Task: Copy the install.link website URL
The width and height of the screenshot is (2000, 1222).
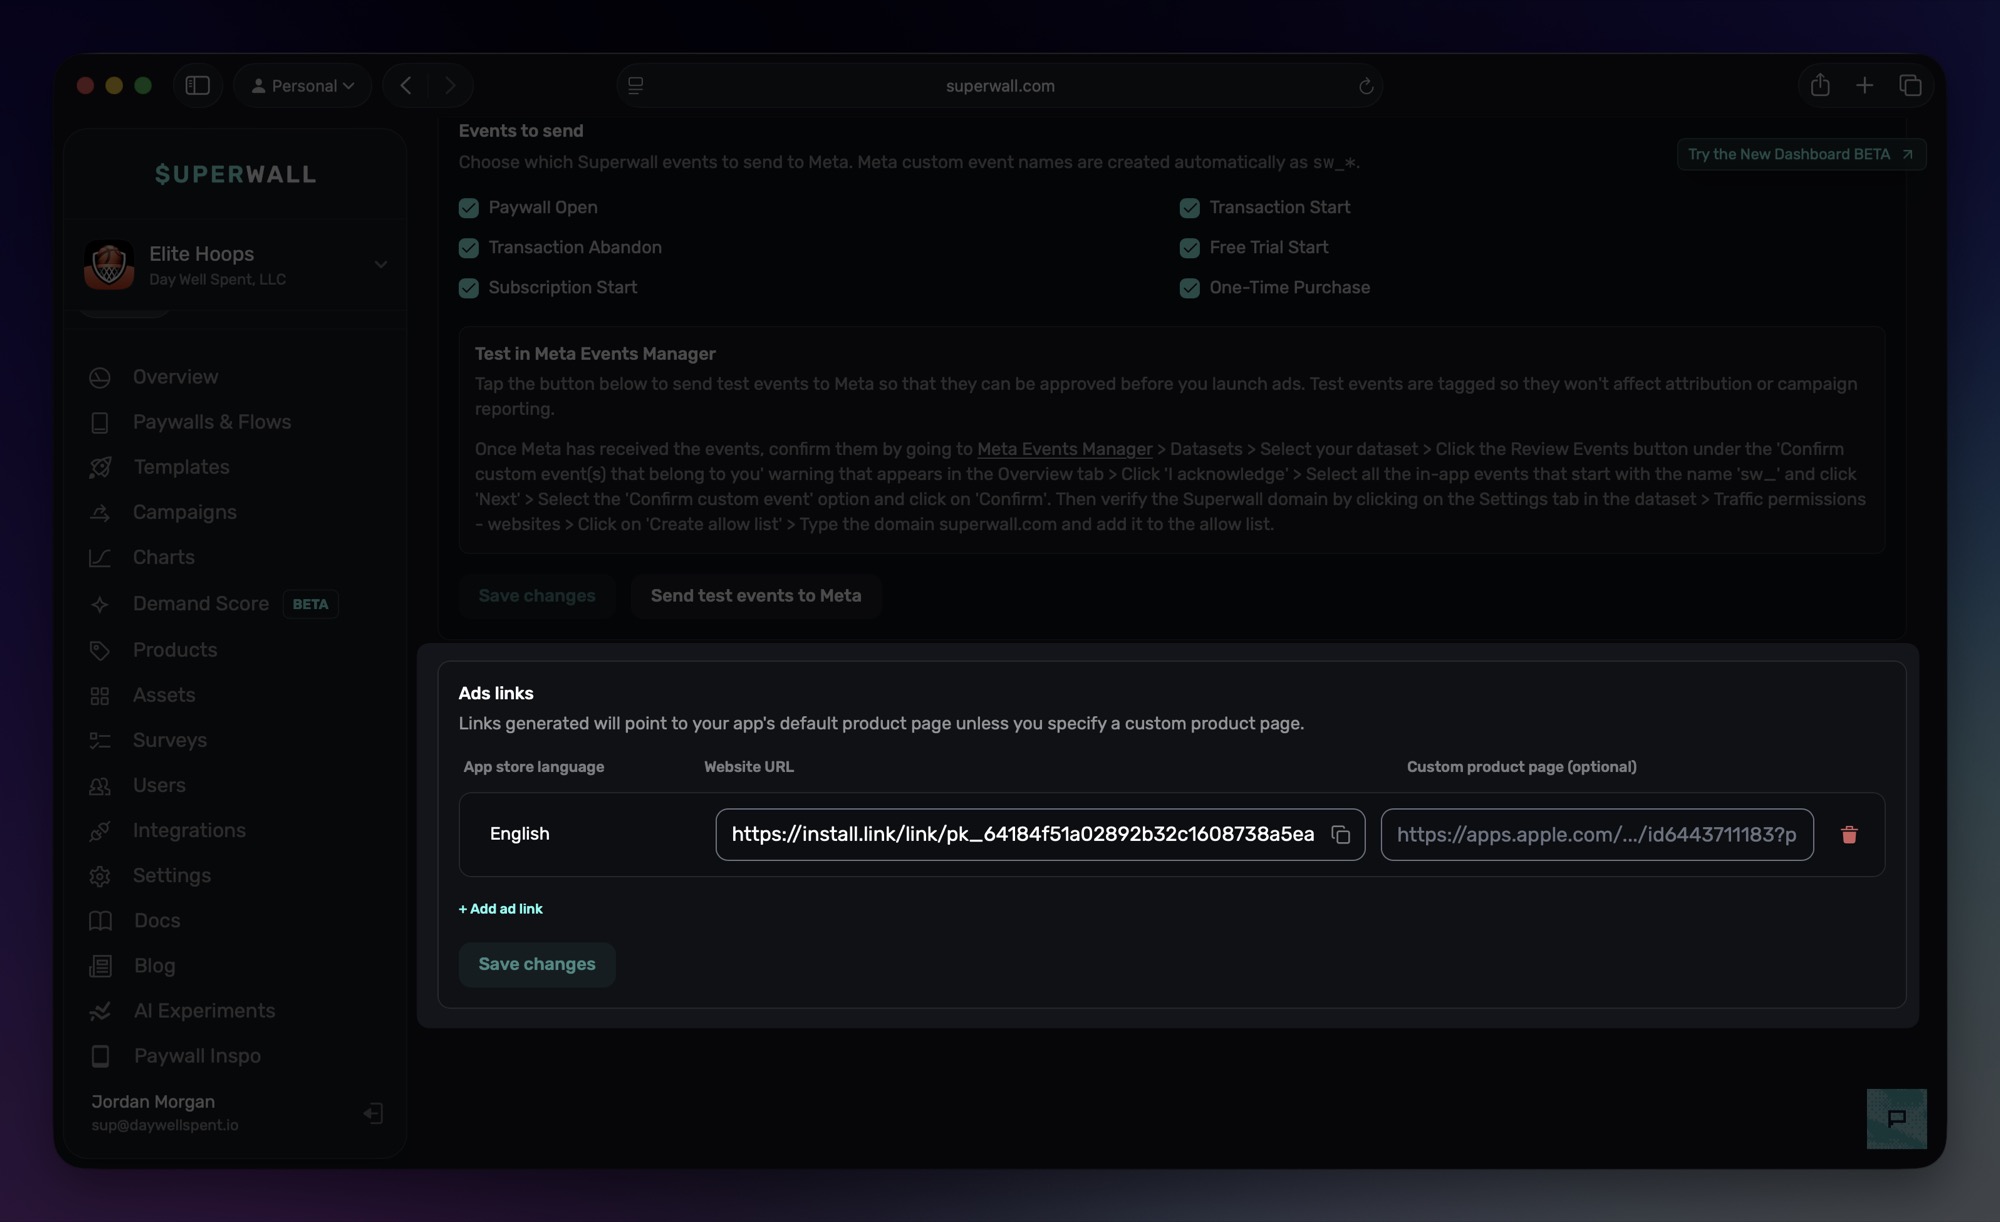Action: point(1341,835)
